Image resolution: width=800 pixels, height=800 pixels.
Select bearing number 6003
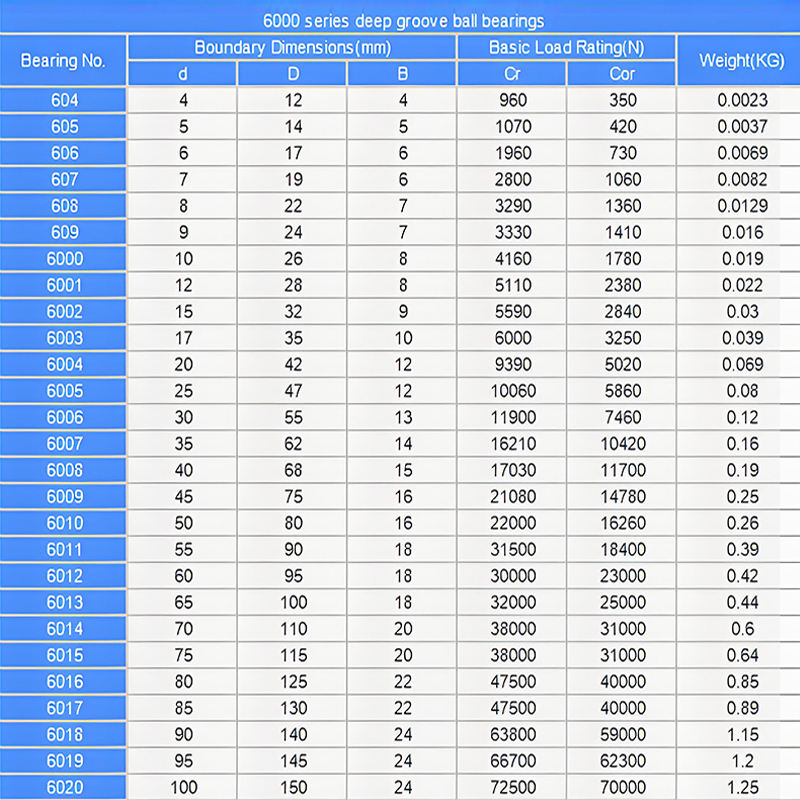64,338
